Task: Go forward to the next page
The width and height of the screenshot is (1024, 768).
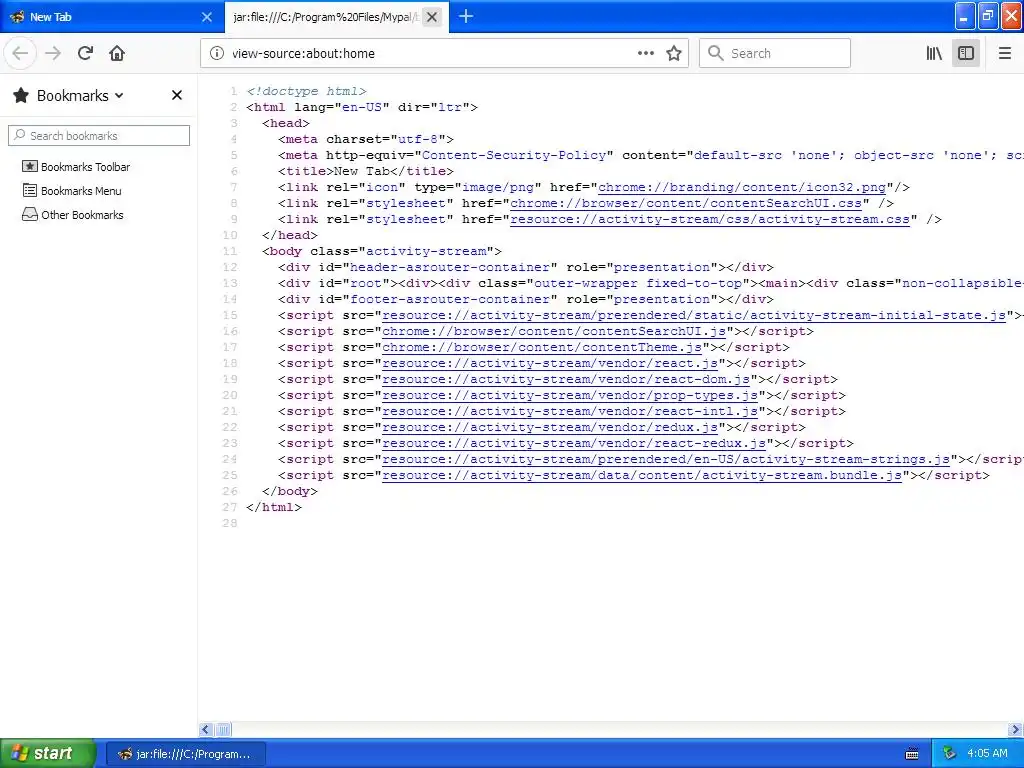Action: [53, 53]
